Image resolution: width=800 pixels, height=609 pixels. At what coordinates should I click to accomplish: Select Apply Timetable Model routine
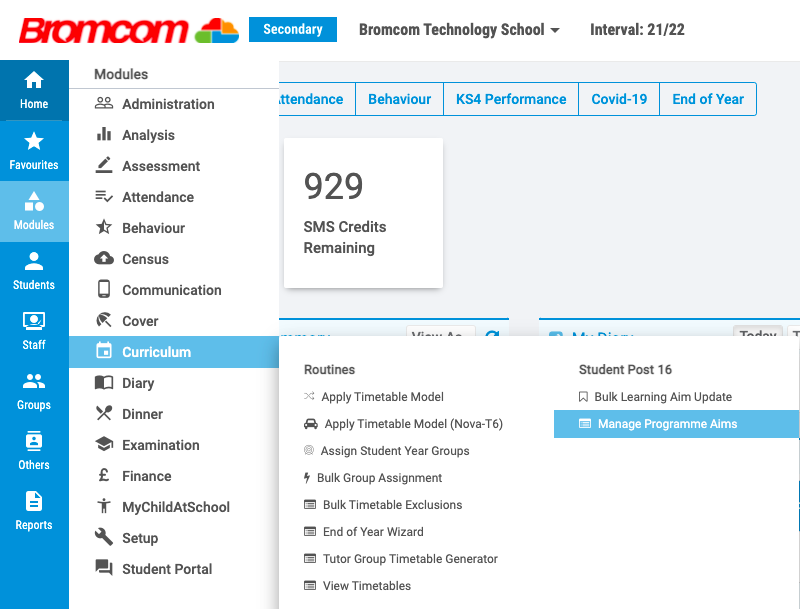click(382, 397)
